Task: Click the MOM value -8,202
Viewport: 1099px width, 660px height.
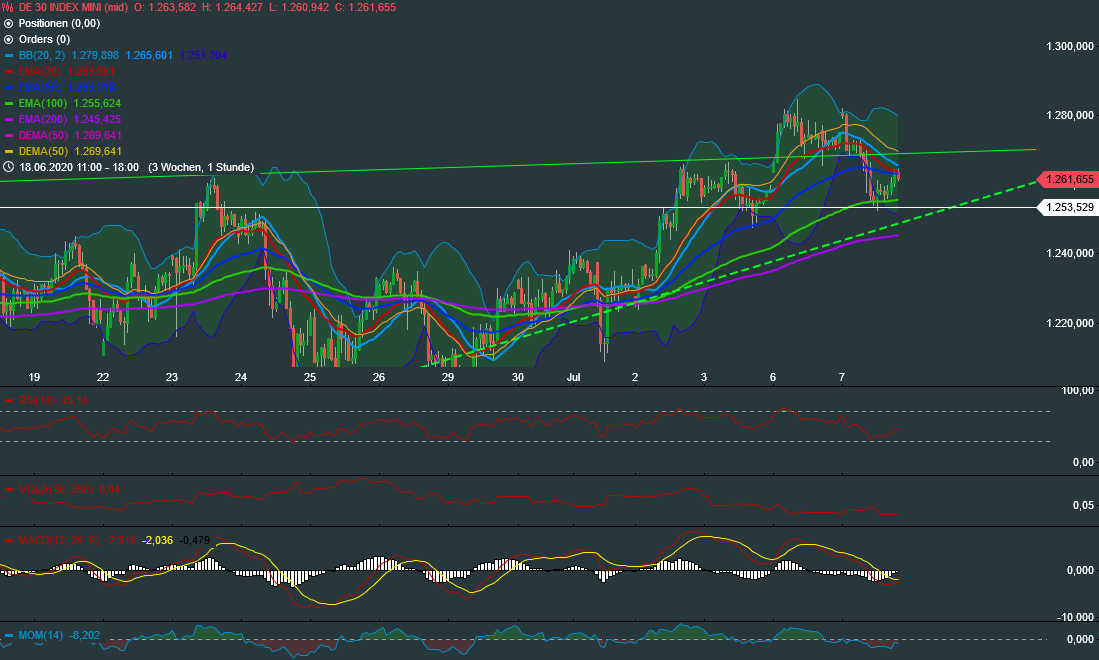Action: 85,635
